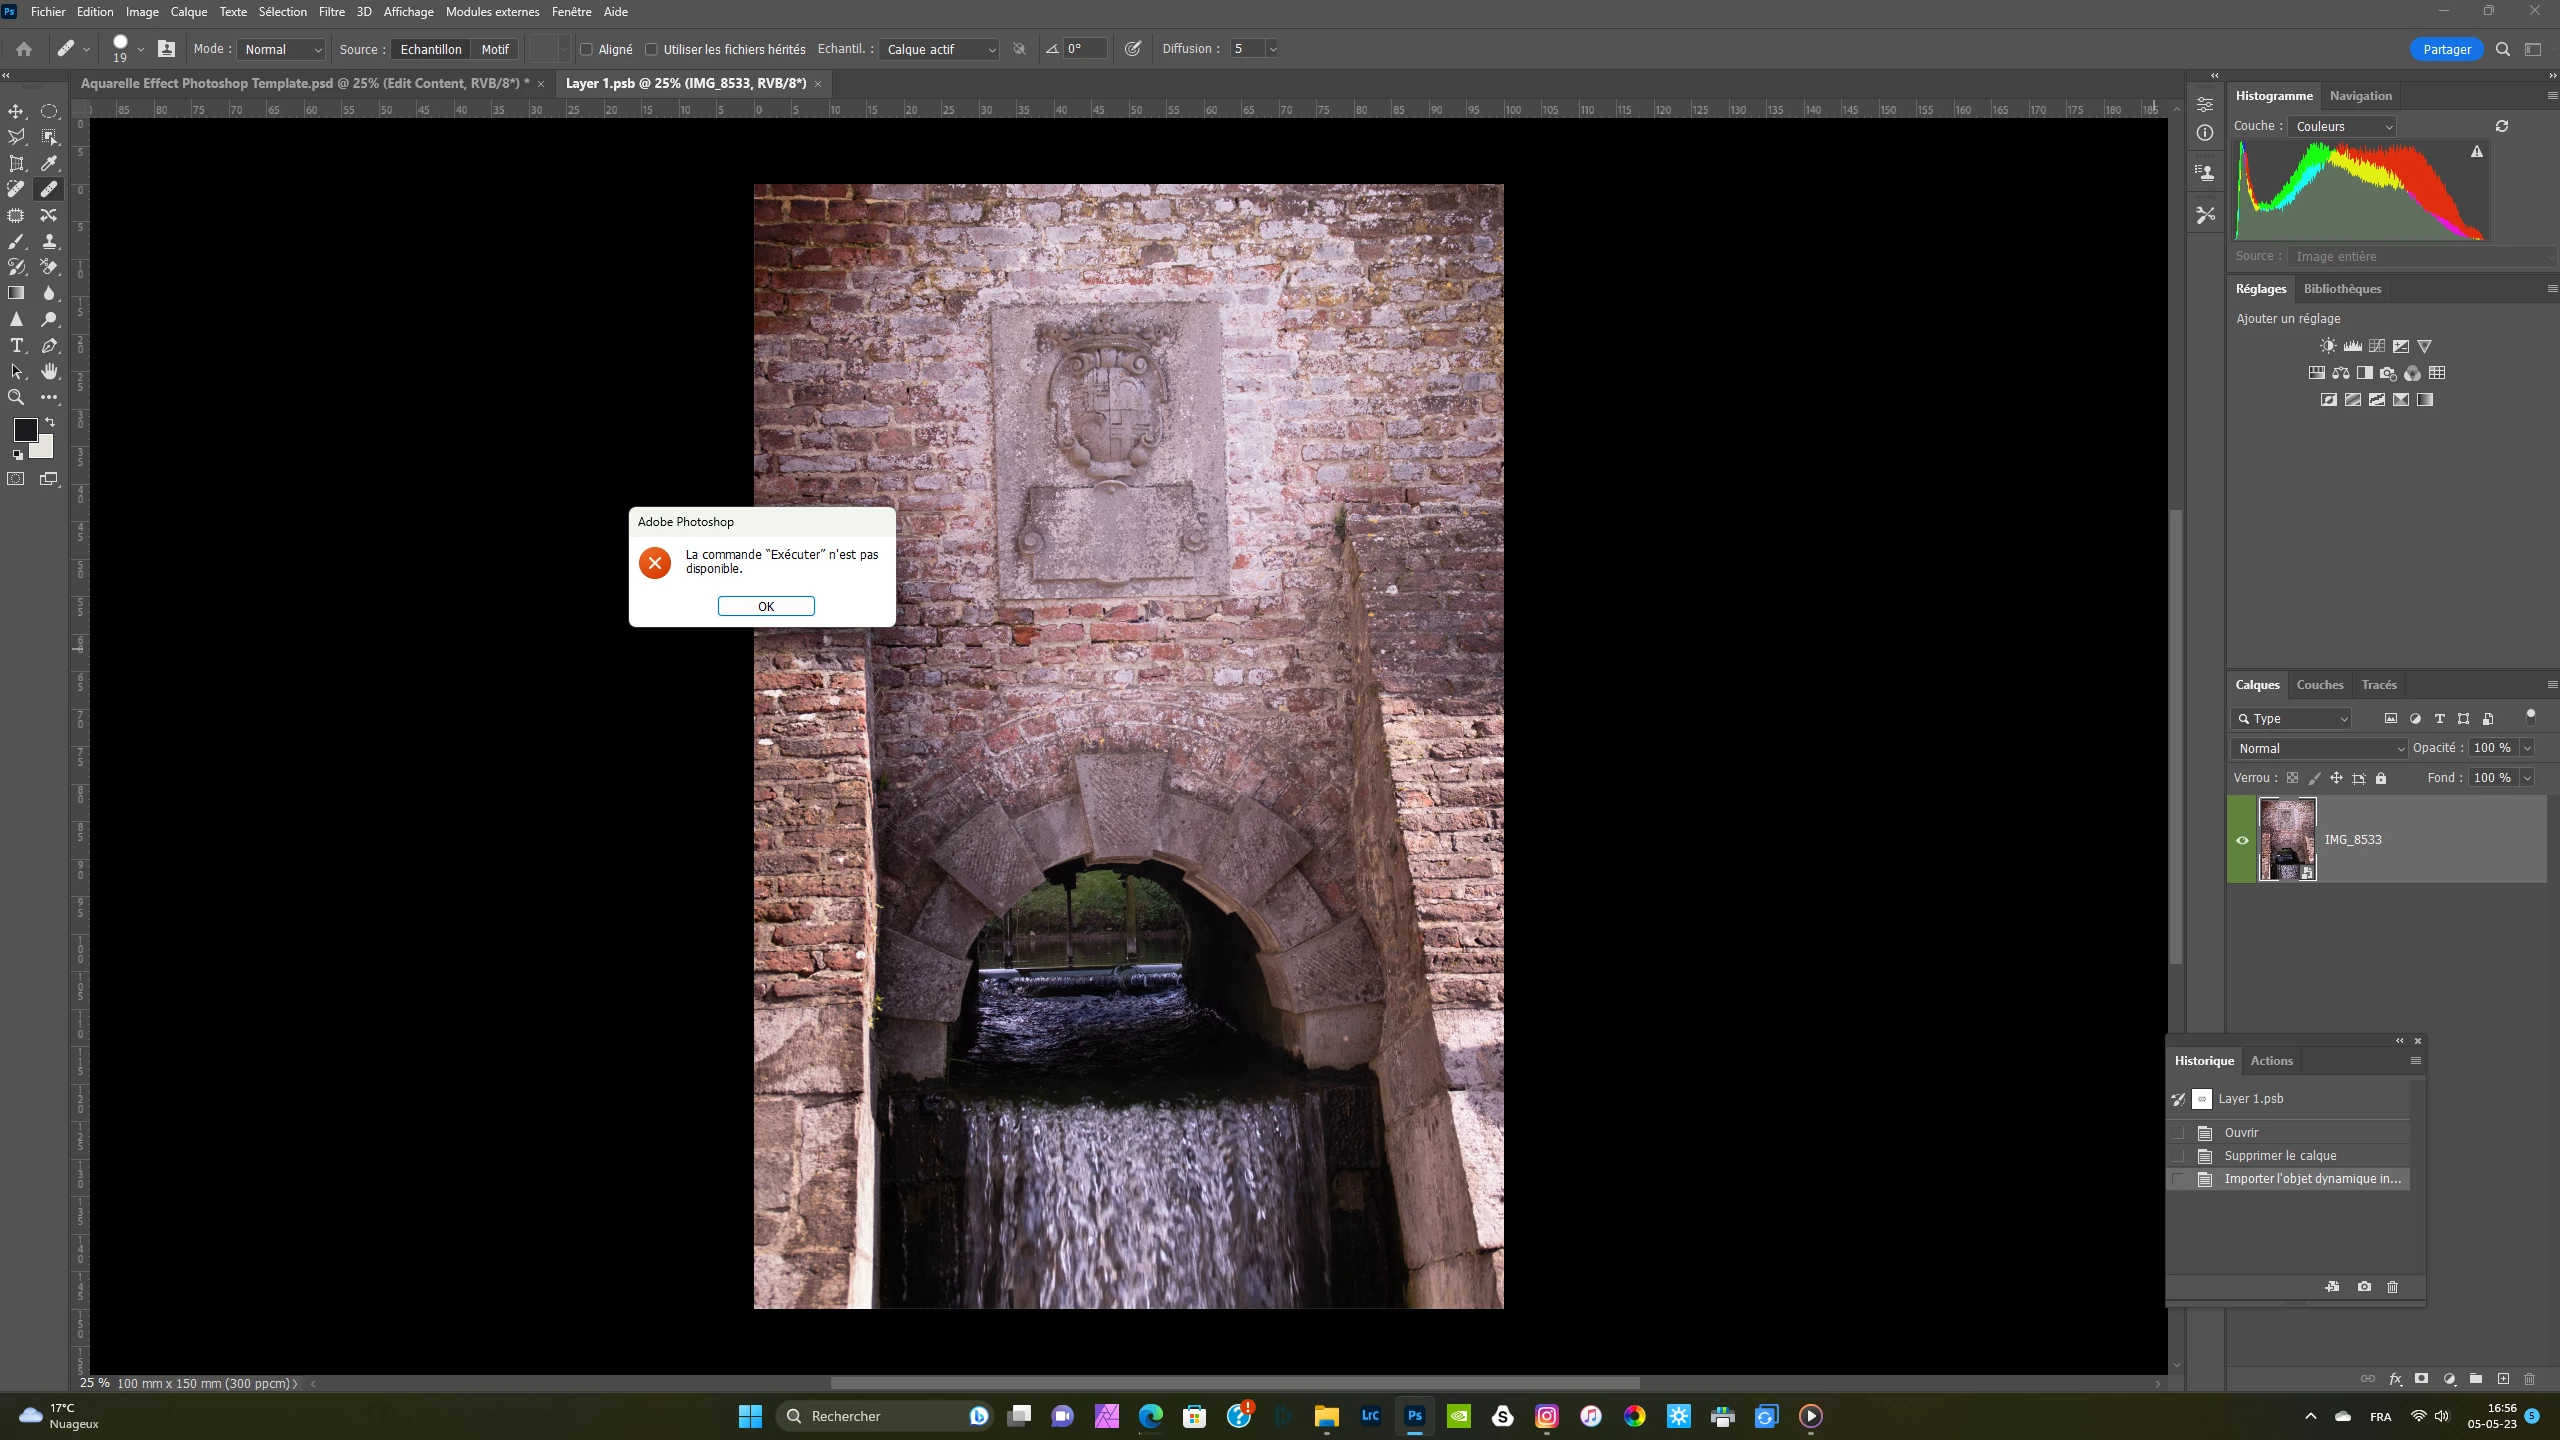This screenshot has height=1440, width=2560.
Task: Enable the Aligné checkbox
Action: (x=587, y=49)
